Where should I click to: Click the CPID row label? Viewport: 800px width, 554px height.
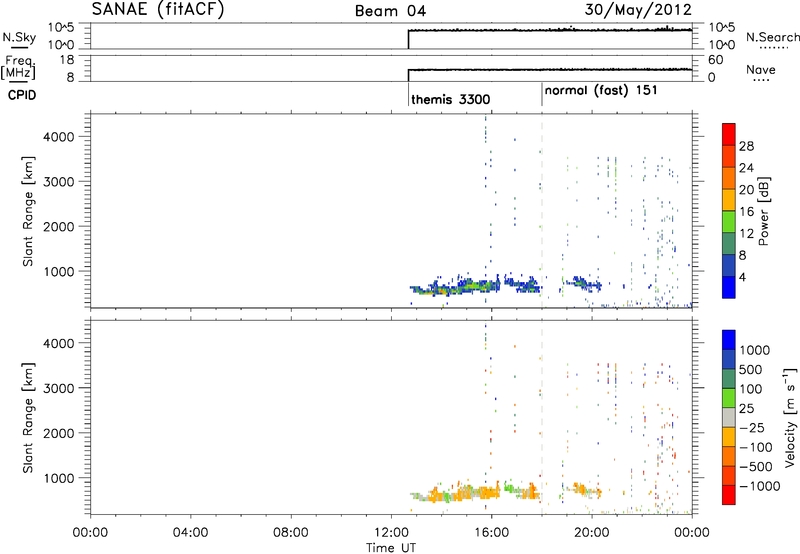point(22,95)
